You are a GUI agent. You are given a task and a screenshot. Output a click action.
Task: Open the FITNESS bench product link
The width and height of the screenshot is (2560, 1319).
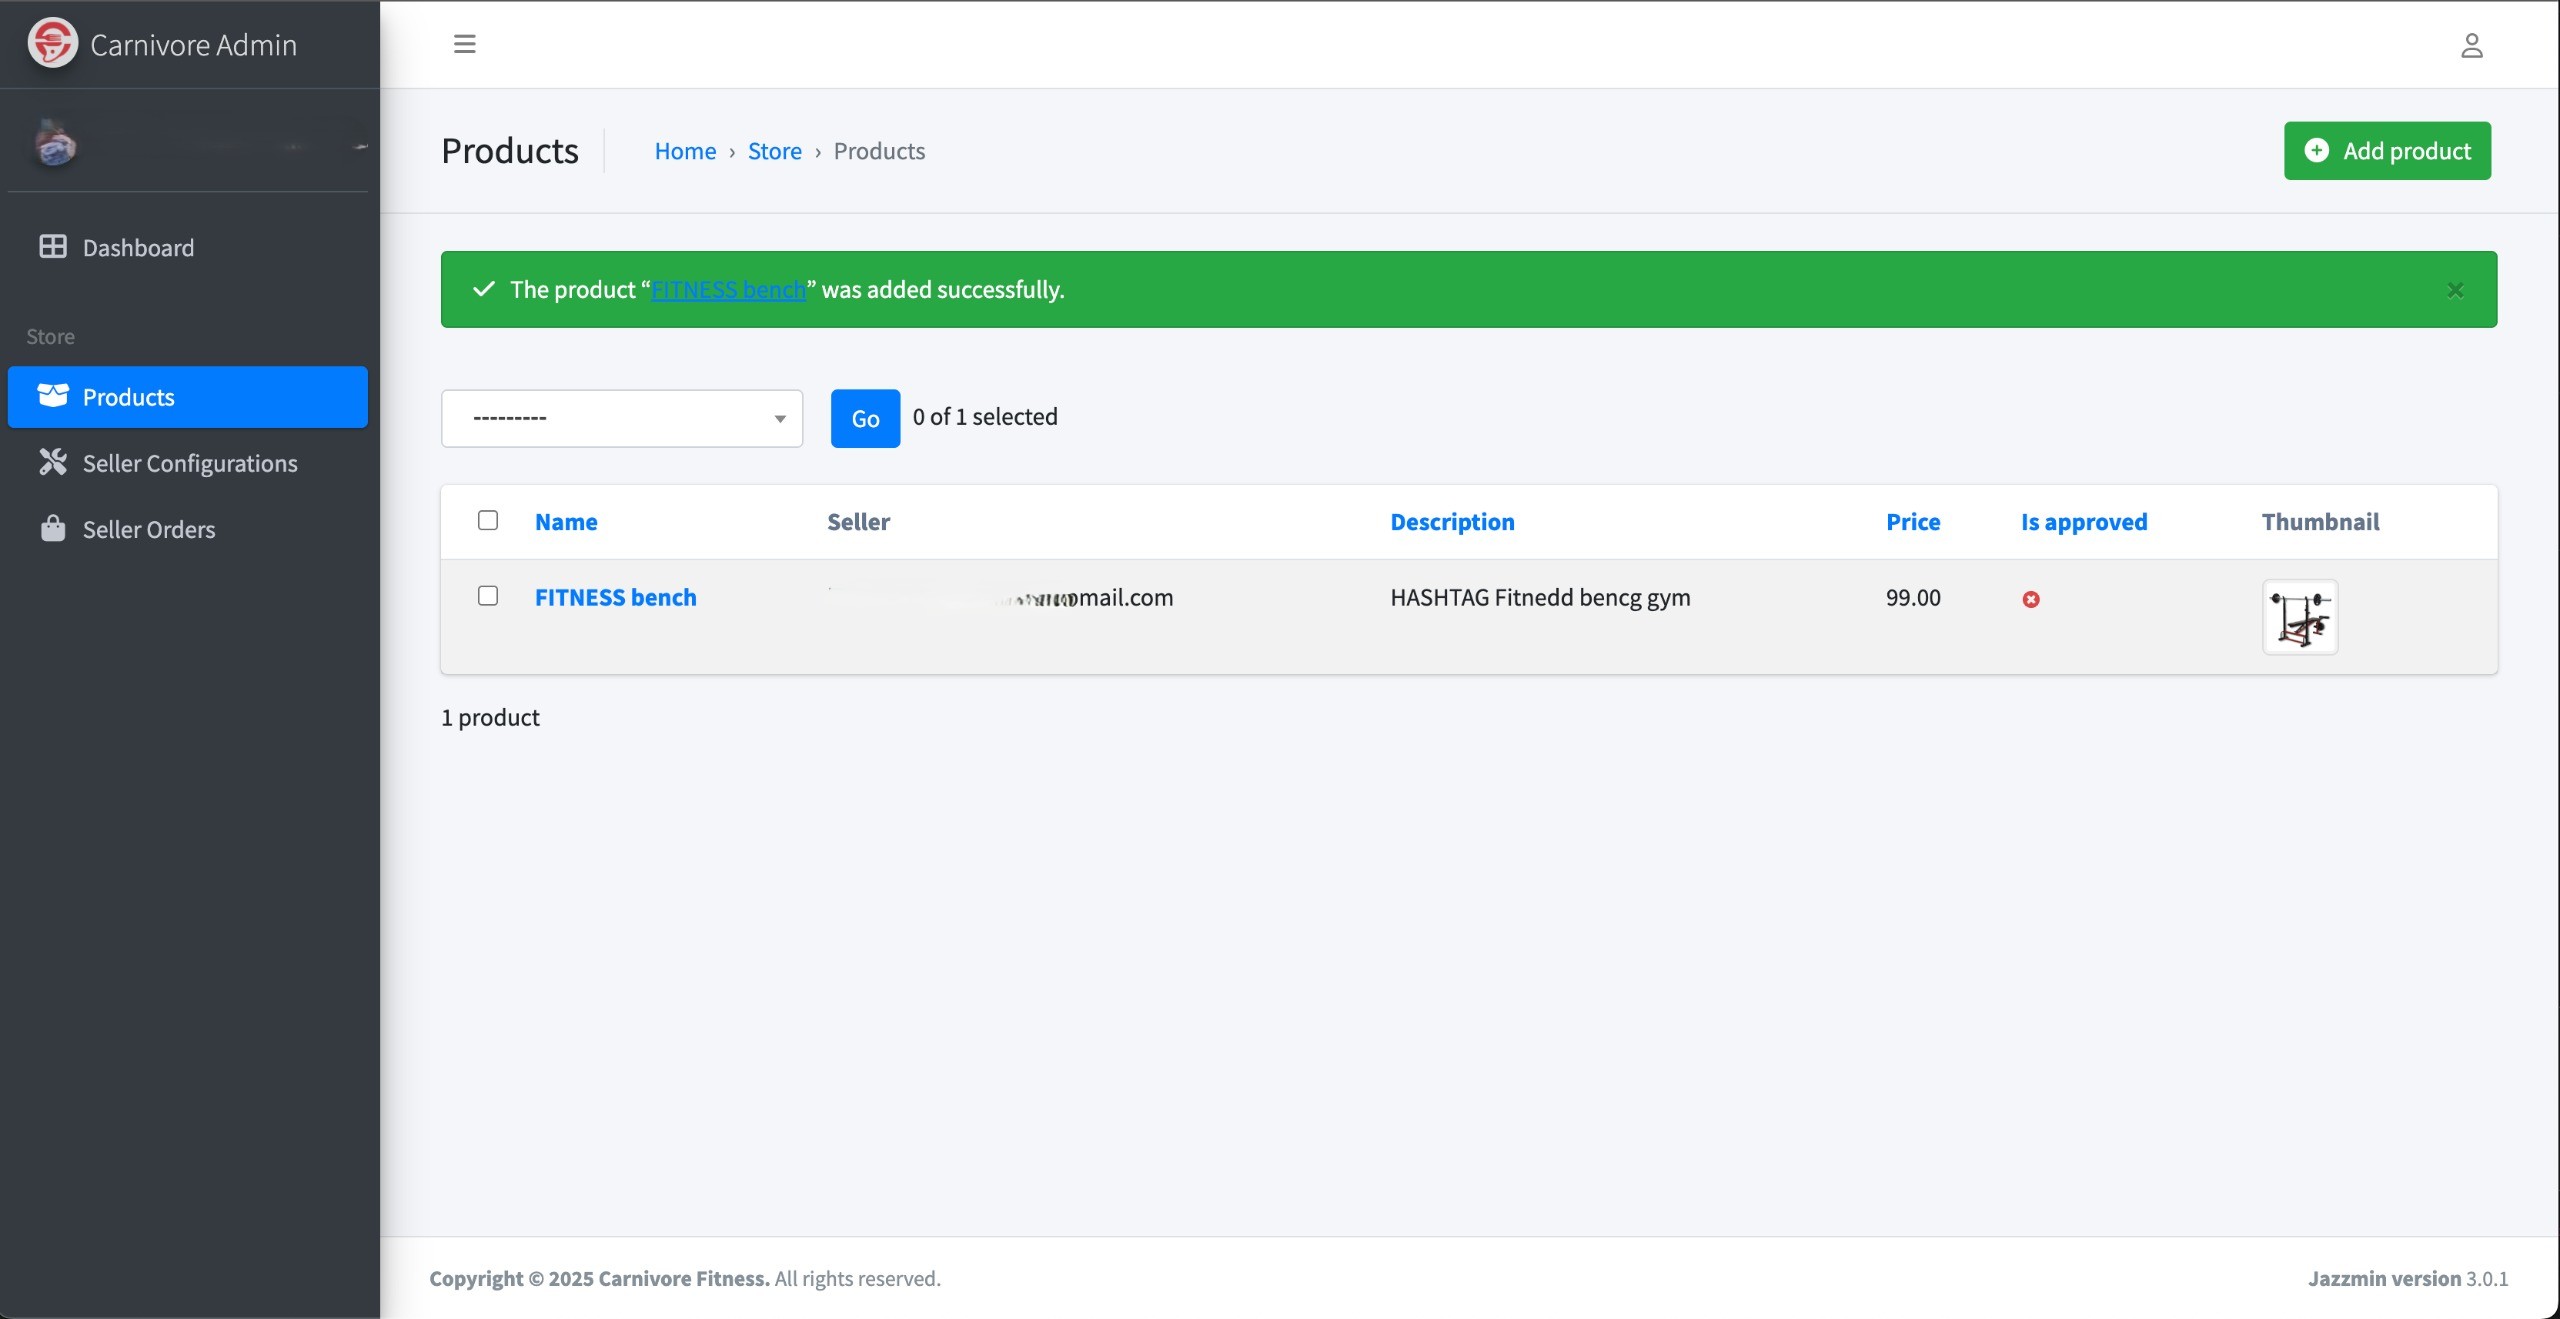[x=615, y=597]
